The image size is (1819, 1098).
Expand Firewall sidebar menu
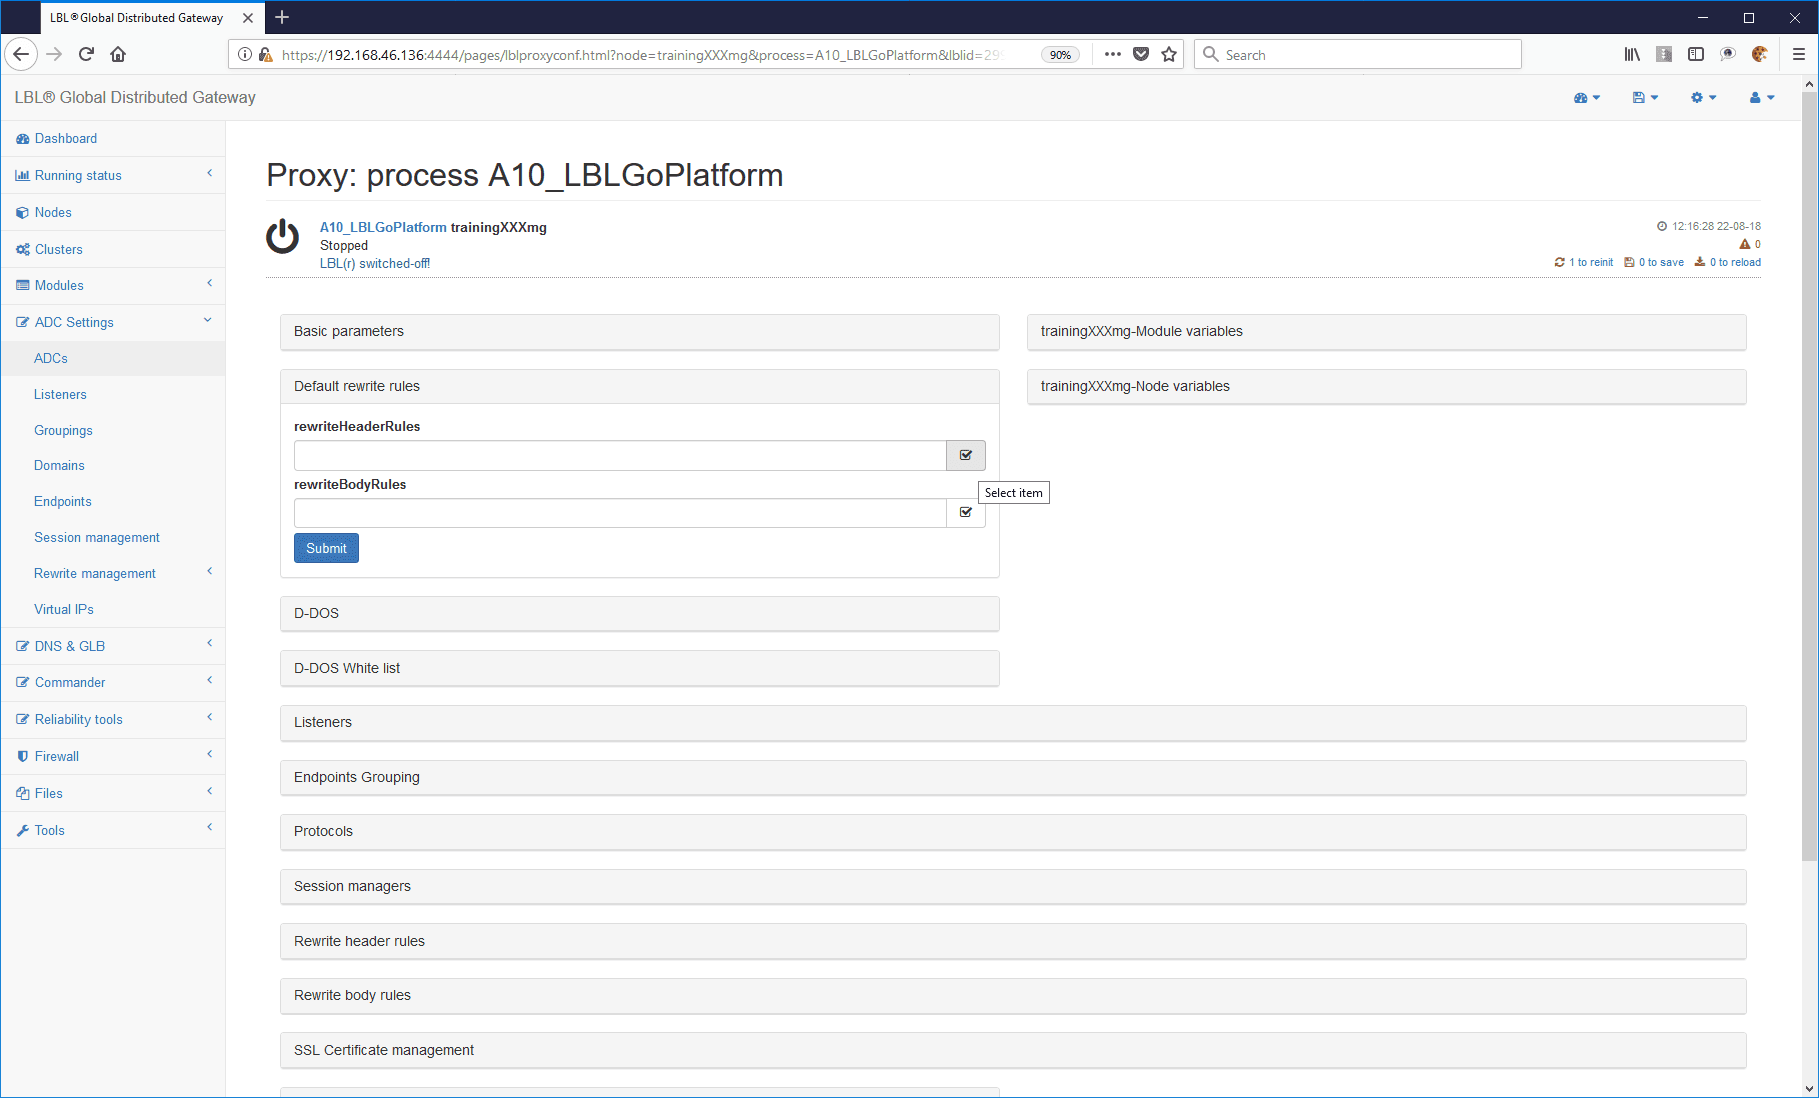coord(113,756)
